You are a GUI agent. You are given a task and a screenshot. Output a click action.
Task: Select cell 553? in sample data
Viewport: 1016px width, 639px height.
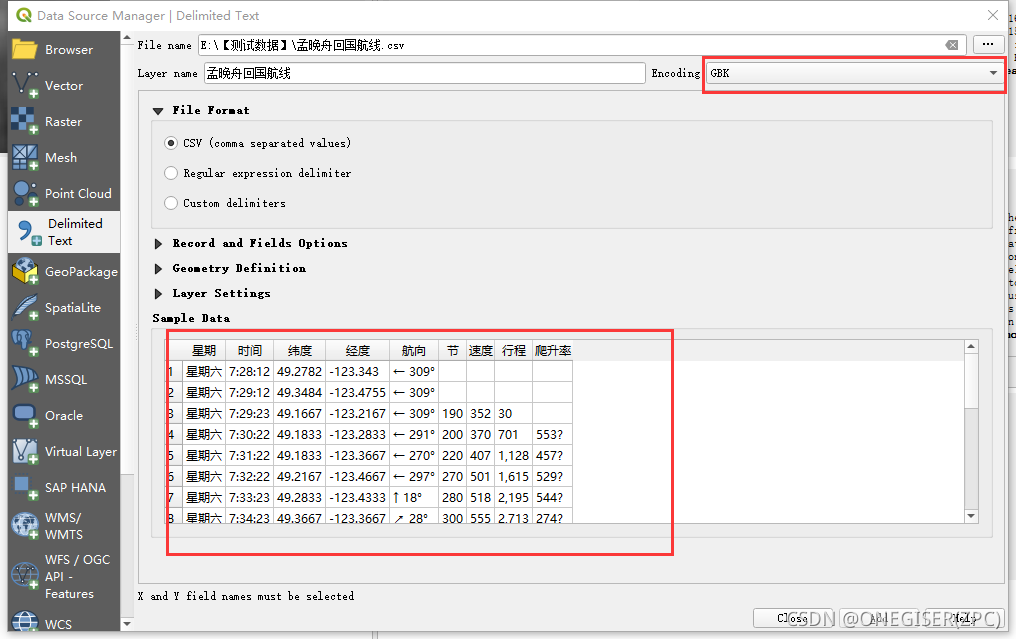click(553, 435)
